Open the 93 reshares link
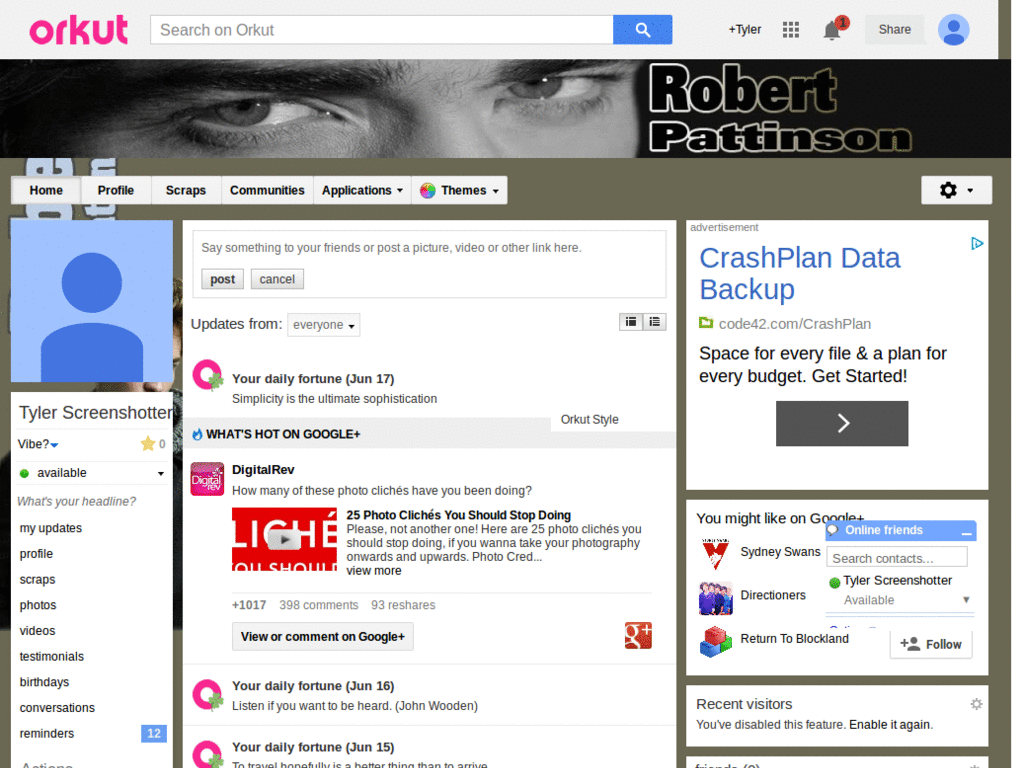The width and height of the screenshot is (1024, 768). pos(403,605)
